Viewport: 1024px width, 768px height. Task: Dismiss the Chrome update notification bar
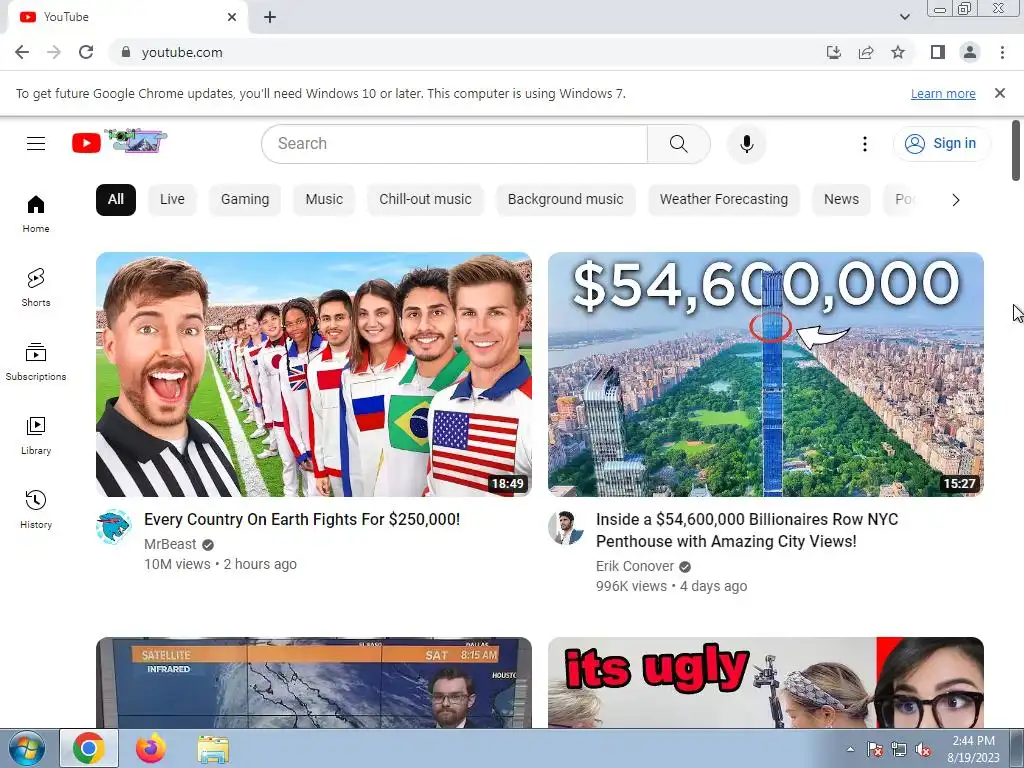(x=1000, y=93)
